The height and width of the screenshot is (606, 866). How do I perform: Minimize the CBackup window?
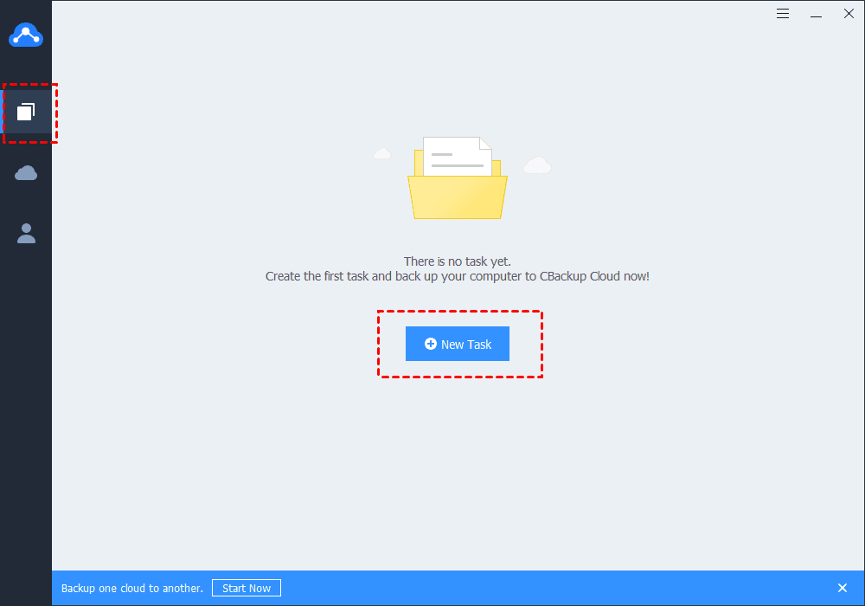tap(816, 14)
